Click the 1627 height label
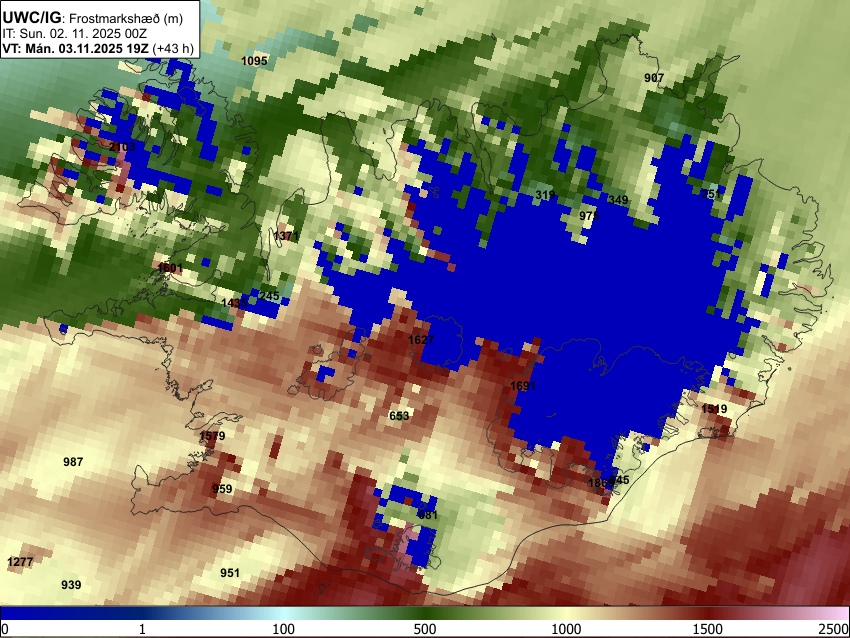This screenshot has height=638, width=850. 421,340
